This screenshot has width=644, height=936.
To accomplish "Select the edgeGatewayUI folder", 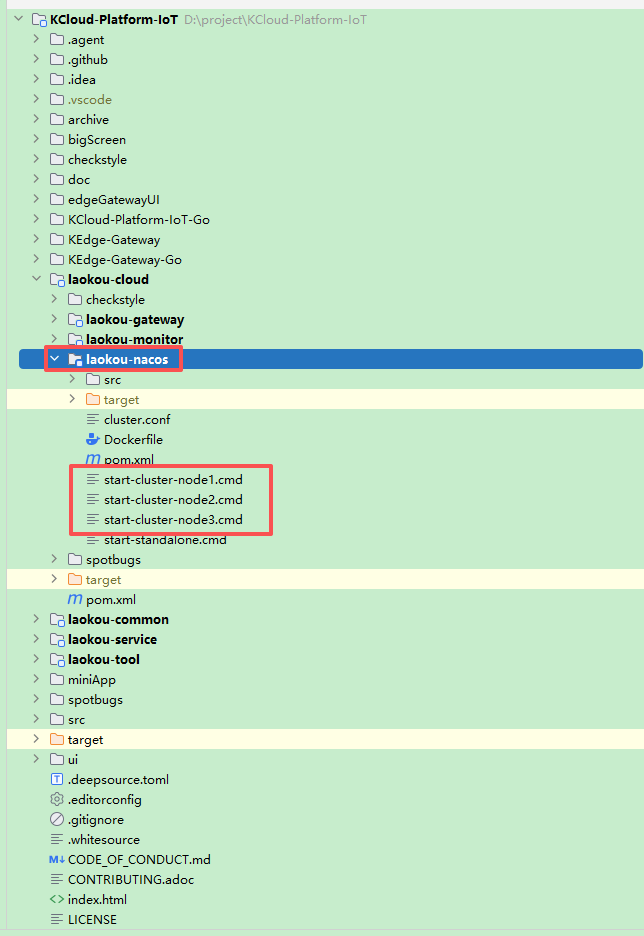I will (x=113, y=199).
